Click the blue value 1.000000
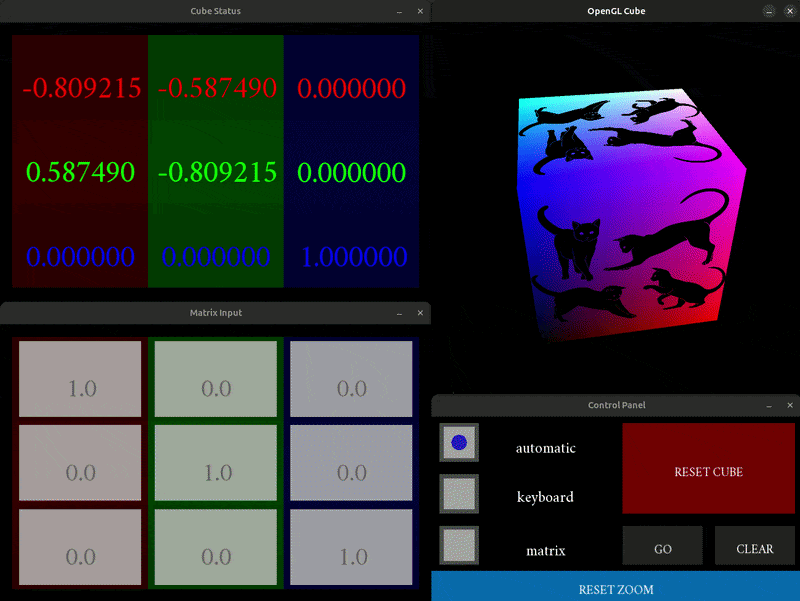The width and height of the screenshot is (800, 601). click(x=354, y=257)
